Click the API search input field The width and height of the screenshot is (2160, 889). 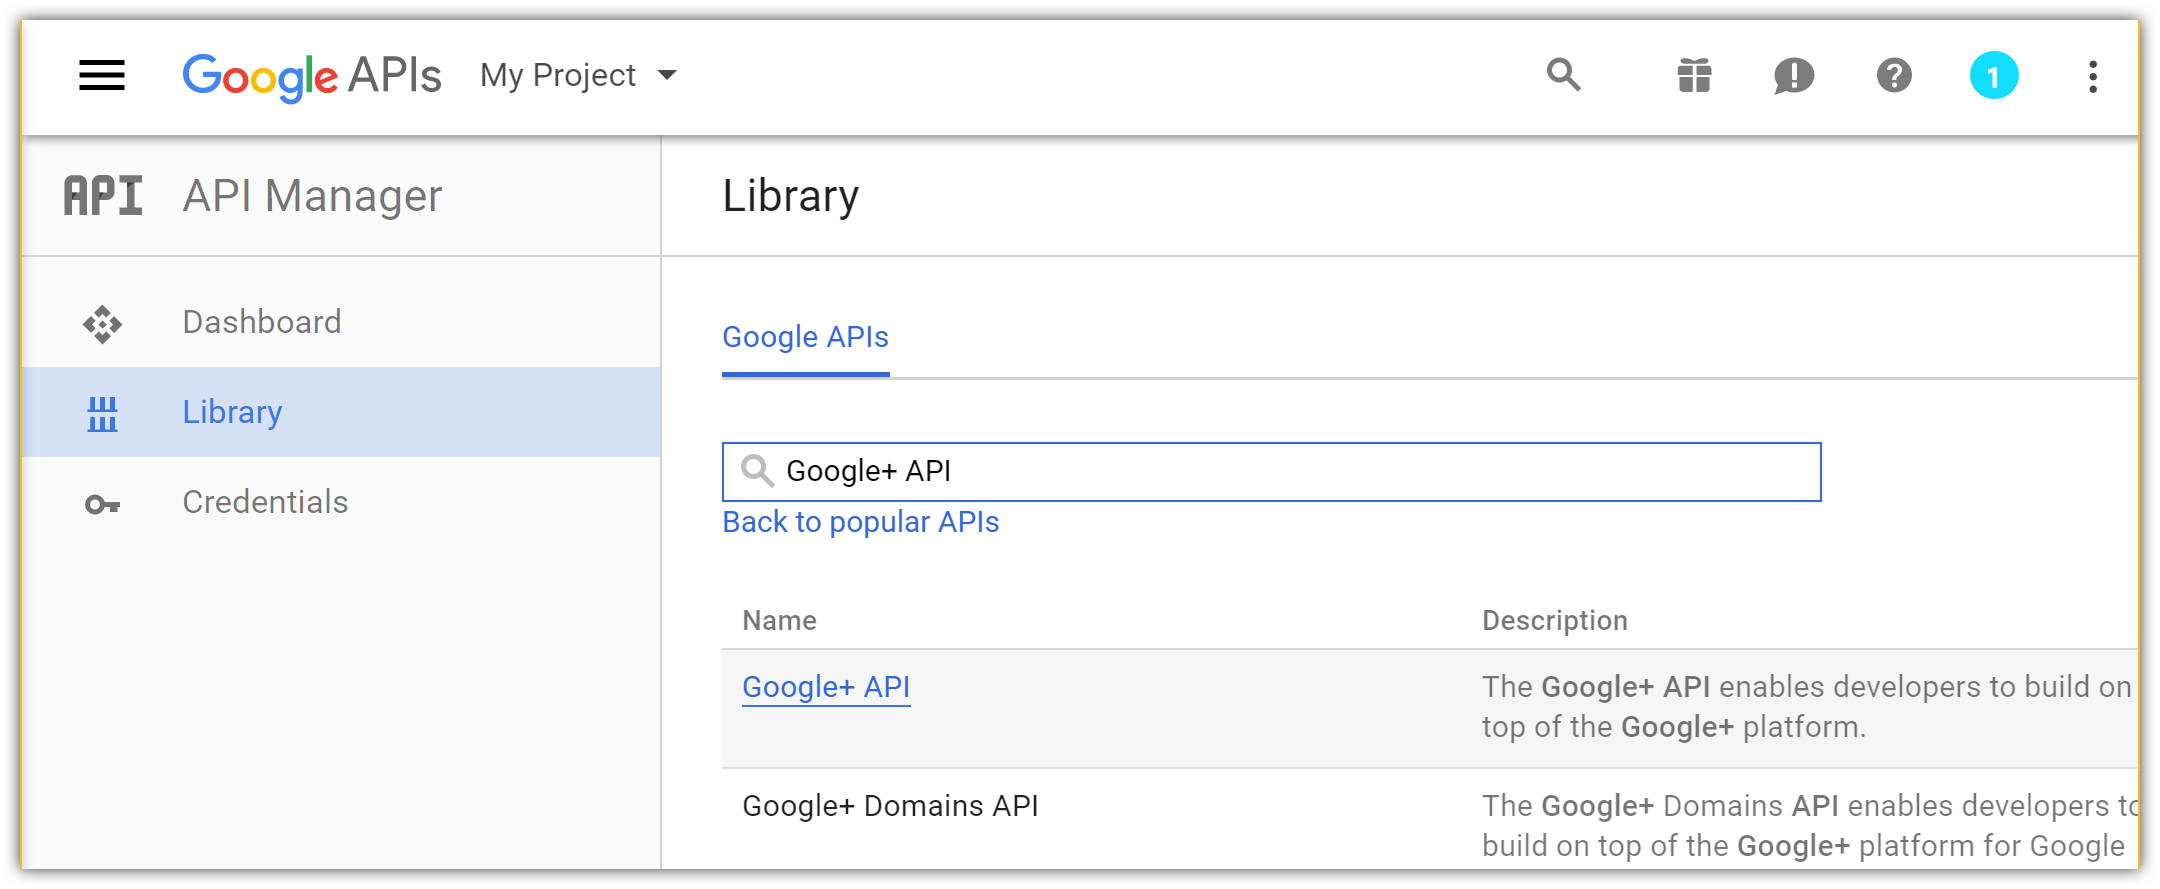pyautogui.click(x=1271, y=471)
